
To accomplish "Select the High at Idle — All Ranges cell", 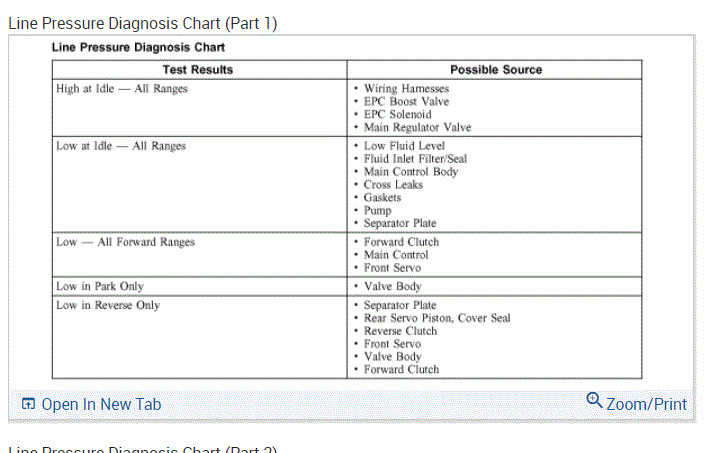I will [x=122, y=89].
